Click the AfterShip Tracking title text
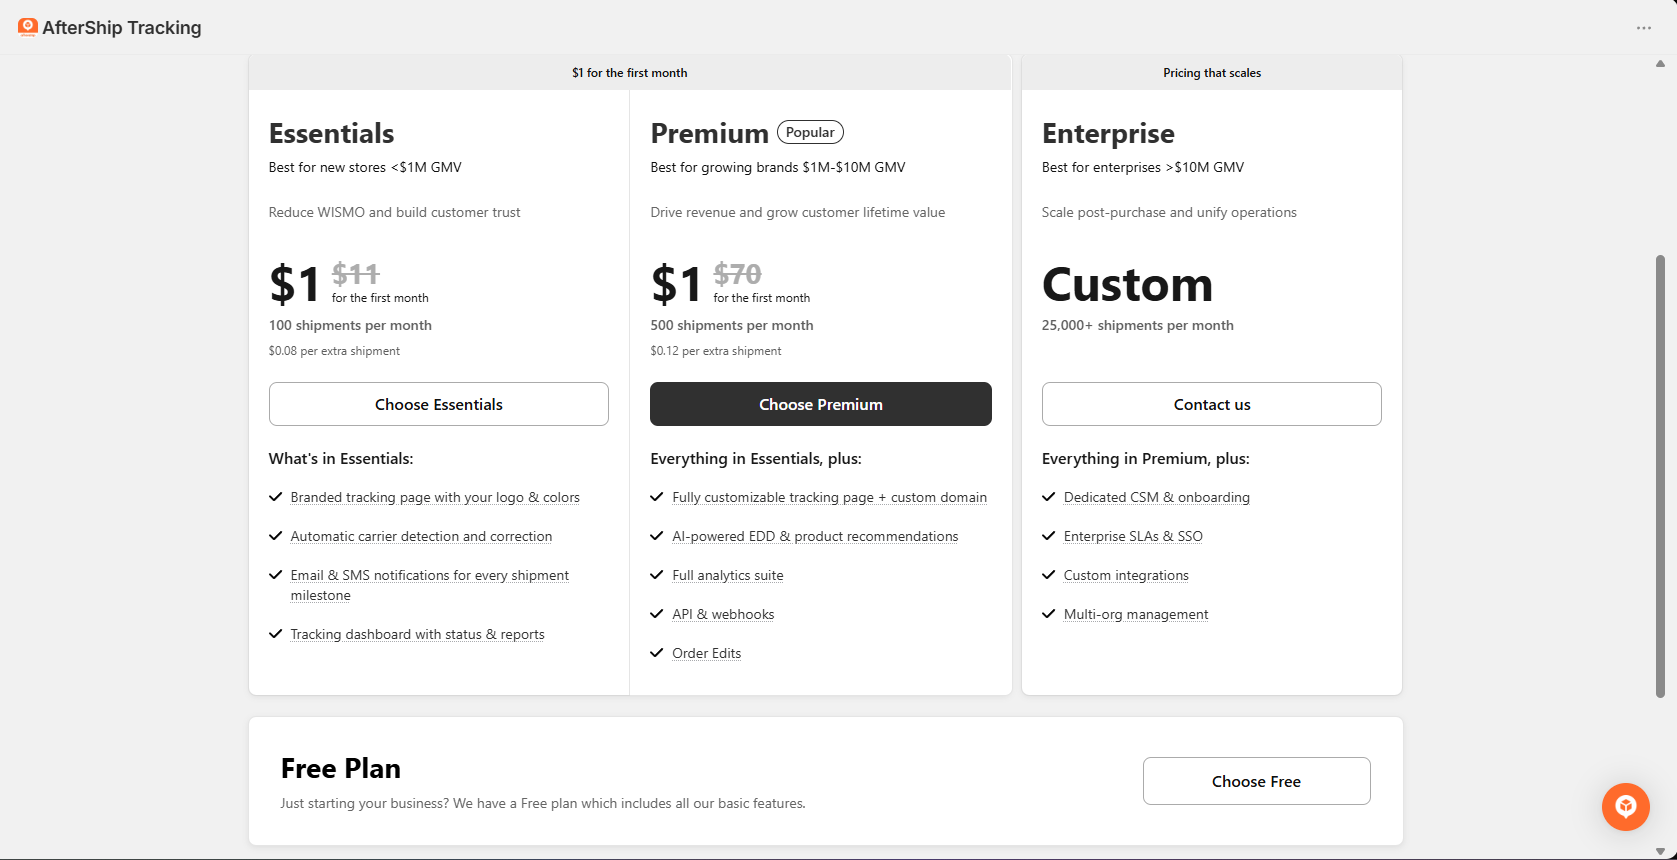 pyautogui.click(x=122, y=28)
